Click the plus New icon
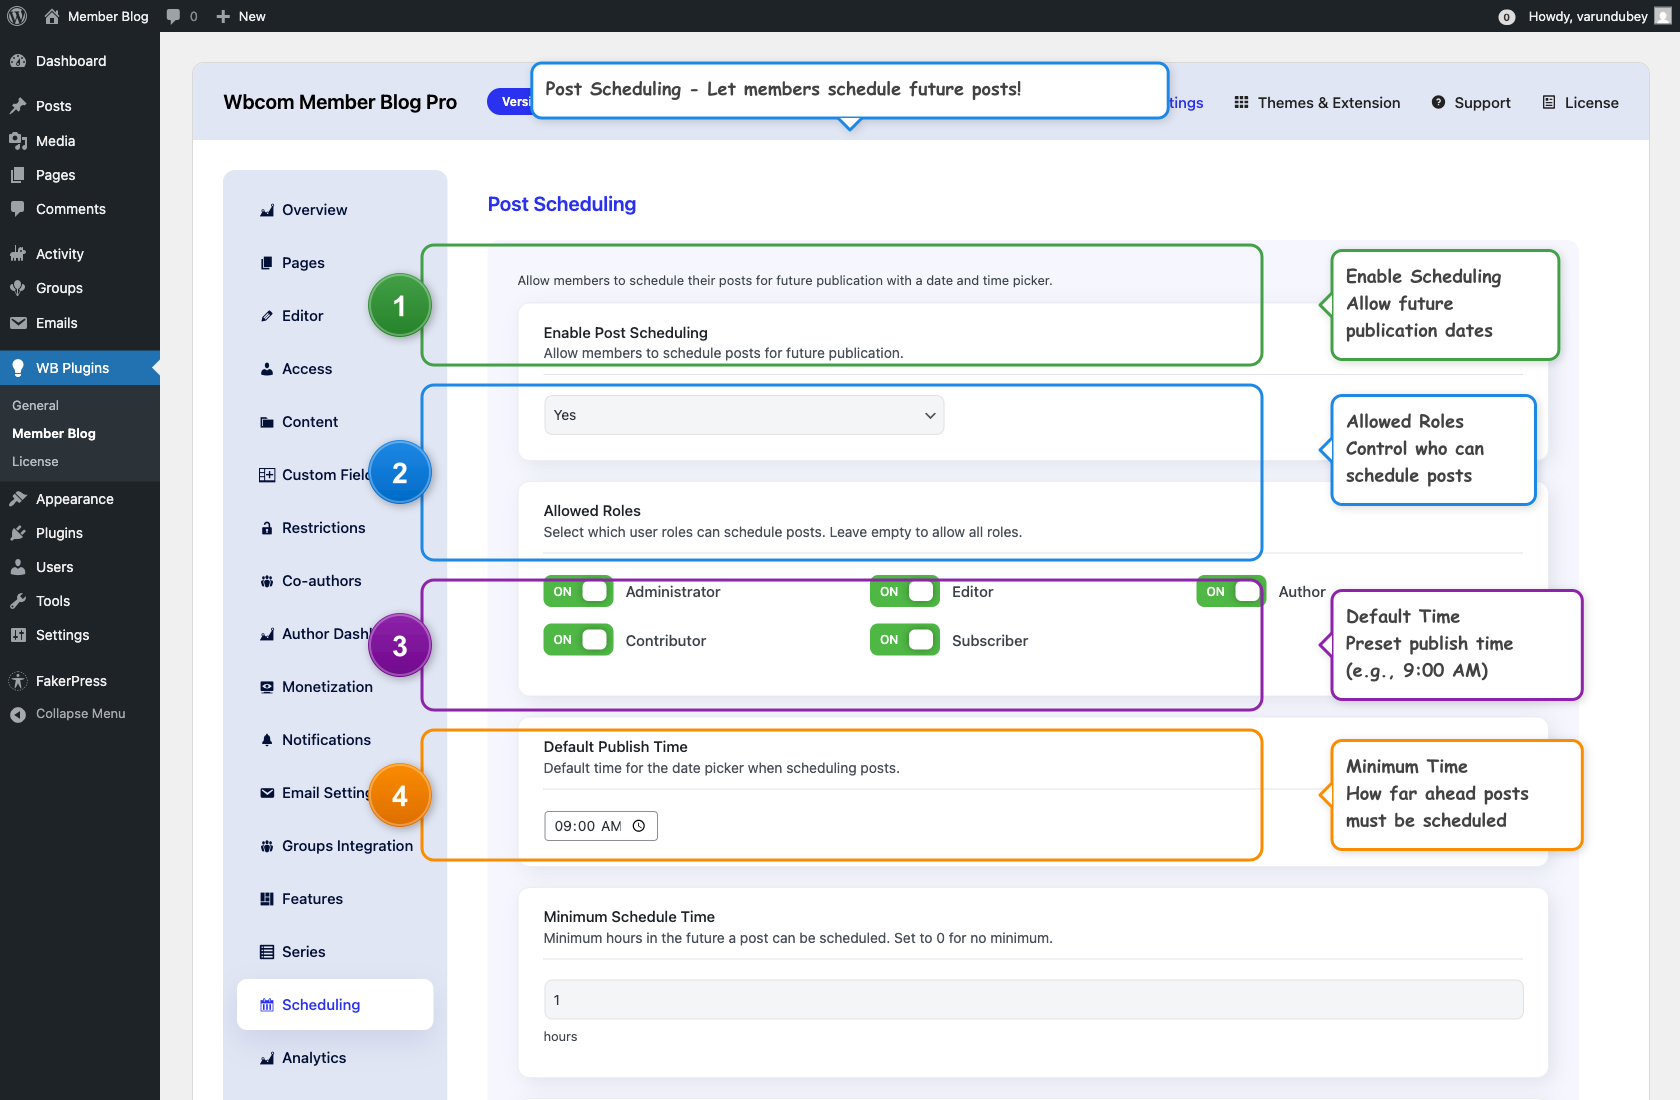1680x1100 pixels. point(223,16)
